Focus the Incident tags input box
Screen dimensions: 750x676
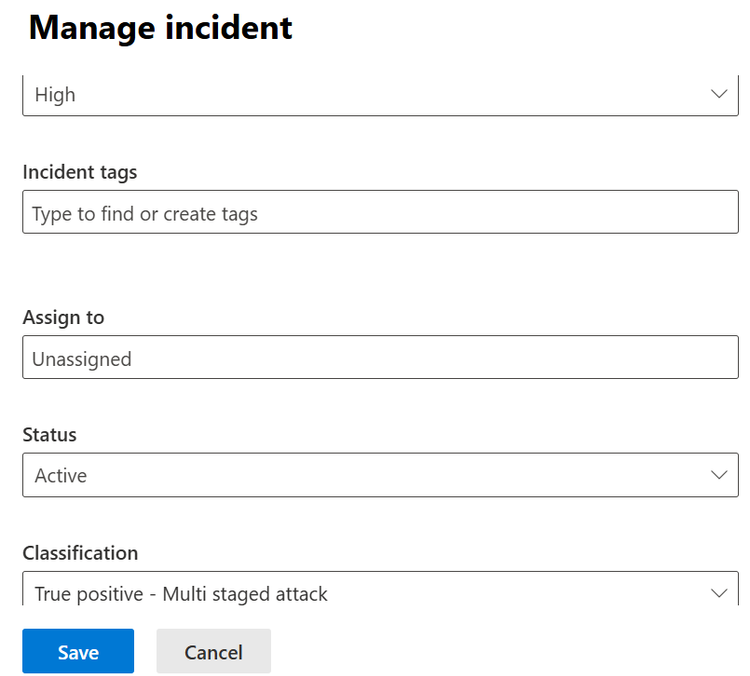coord(380,213)
